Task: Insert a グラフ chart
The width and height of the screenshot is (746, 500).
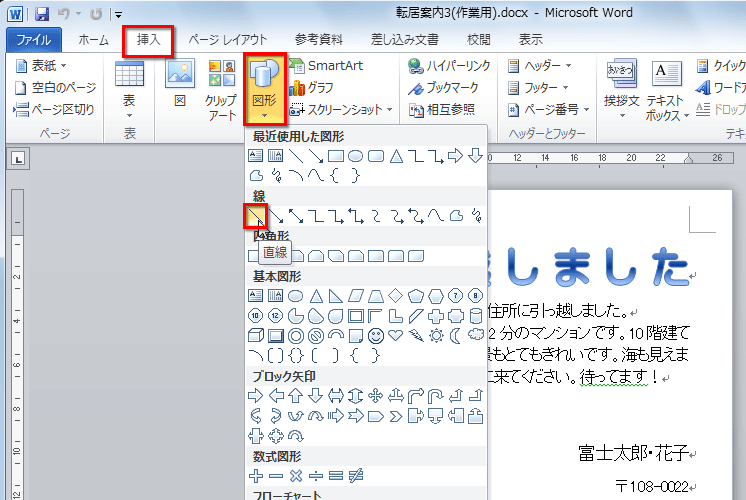Action: tap(312, 88)
